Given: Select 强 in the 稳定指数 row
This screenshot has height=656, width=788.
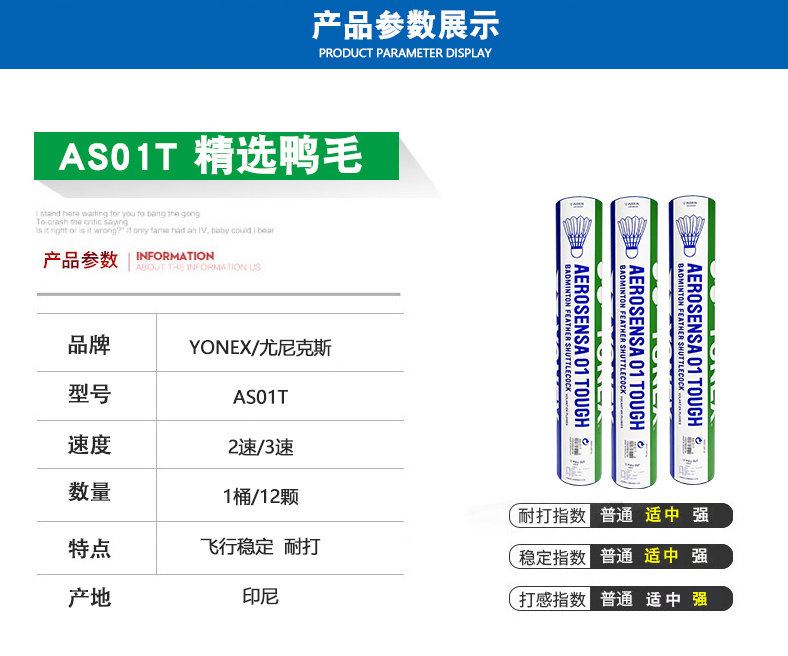Looking at the screenshot, I should 700,556.
